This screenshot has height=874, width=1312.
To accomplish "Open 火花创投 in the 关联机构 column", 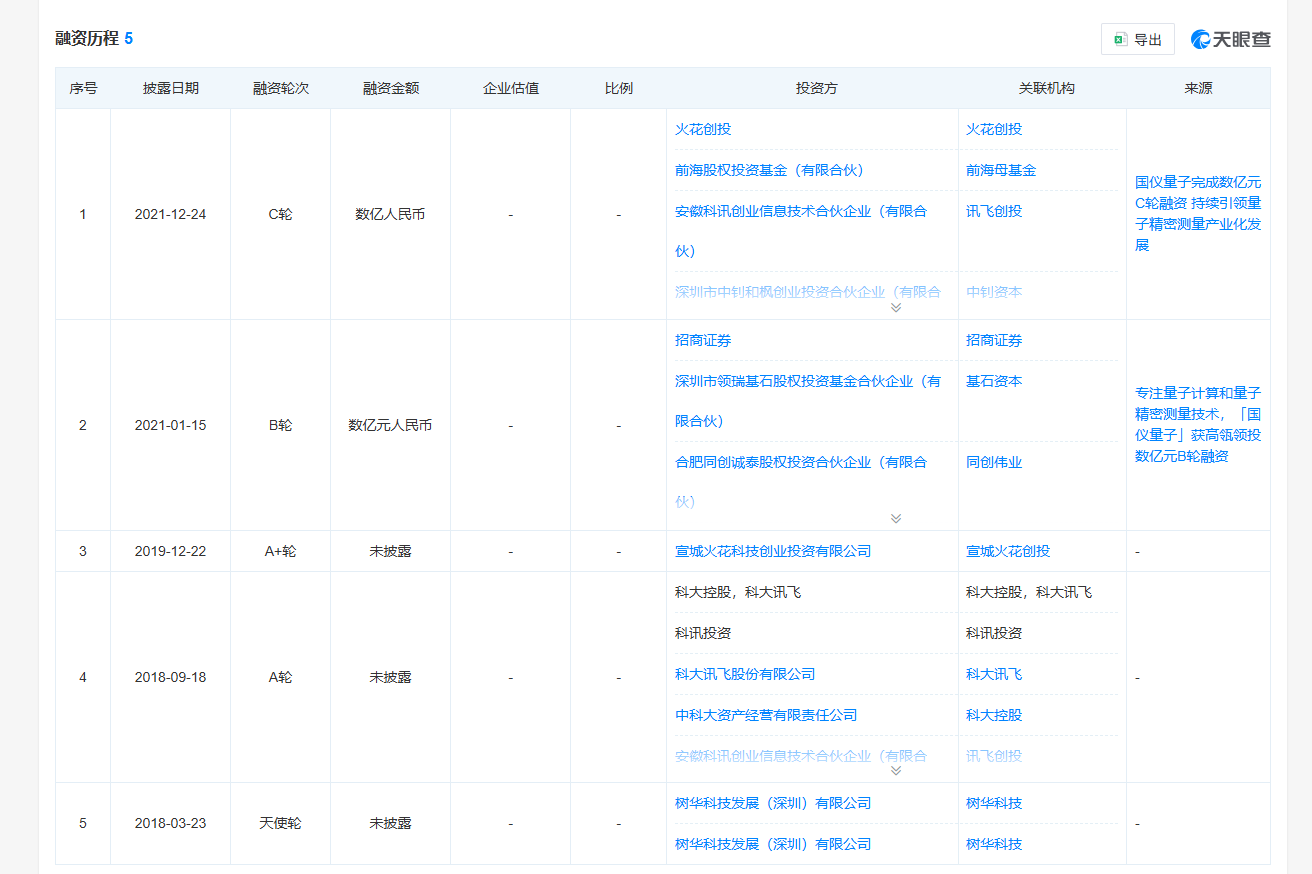I will (994, 129).
